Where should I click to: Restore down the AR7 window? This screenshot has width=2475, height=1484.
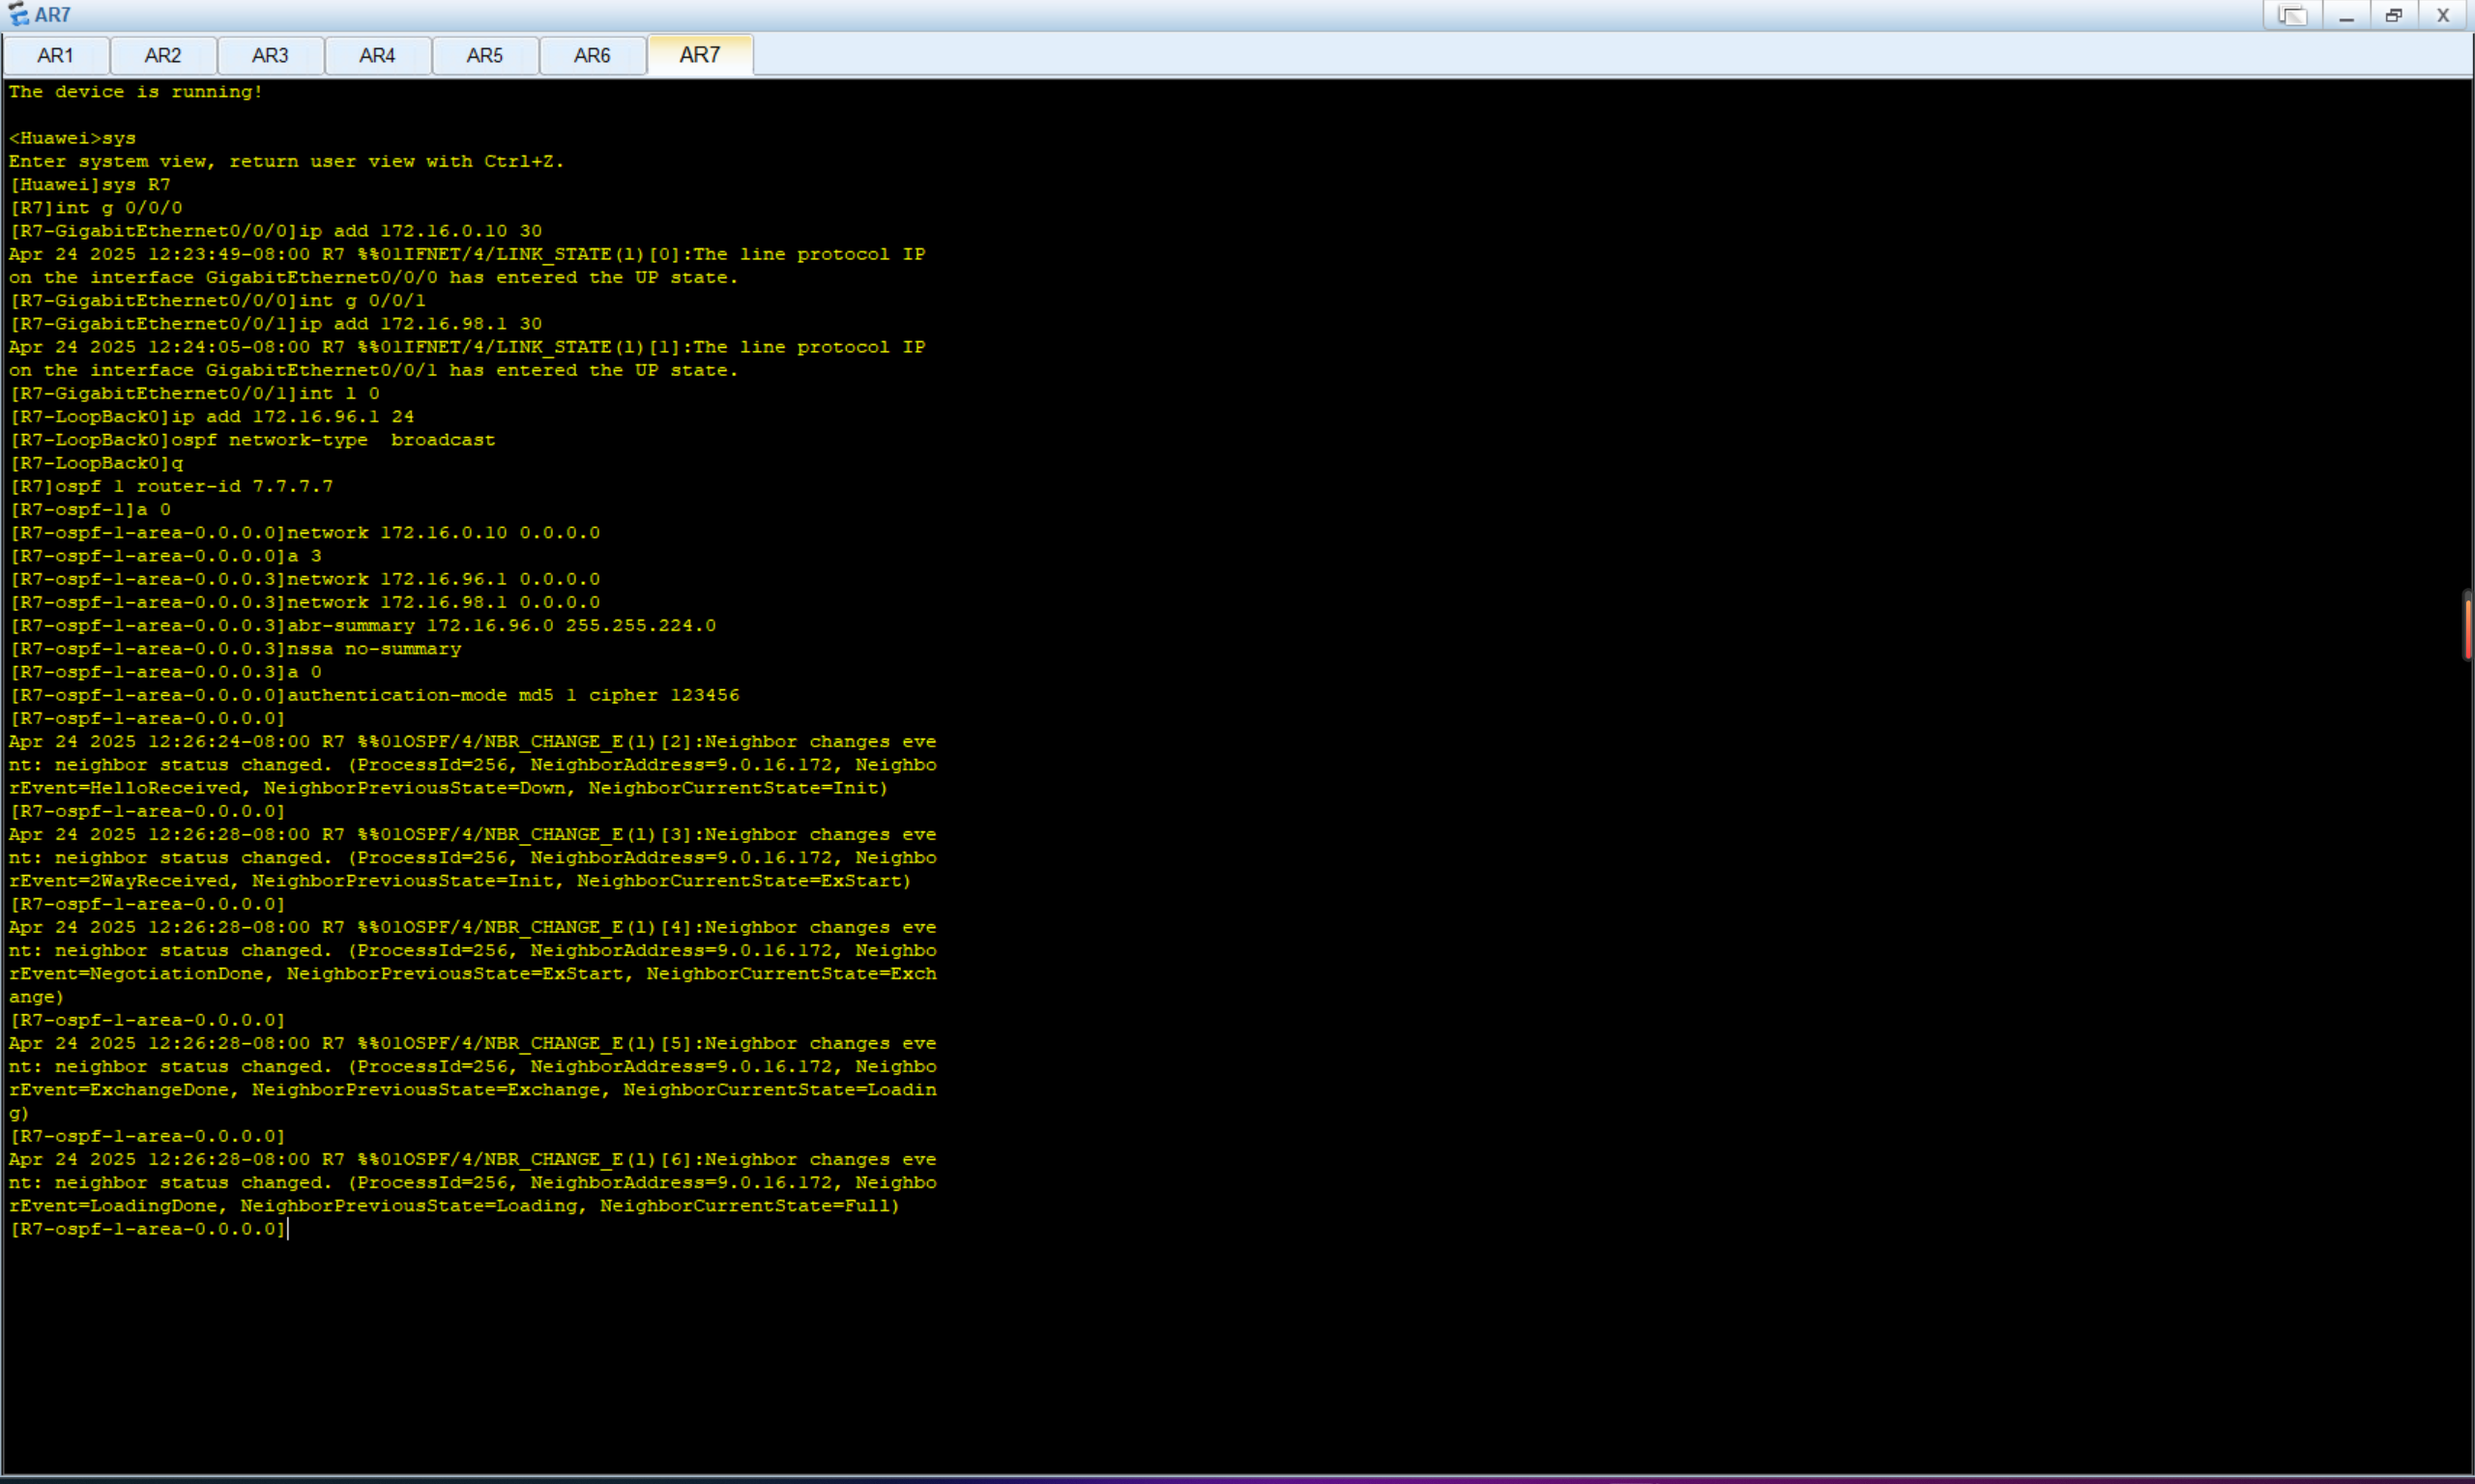click(2394, 15)
